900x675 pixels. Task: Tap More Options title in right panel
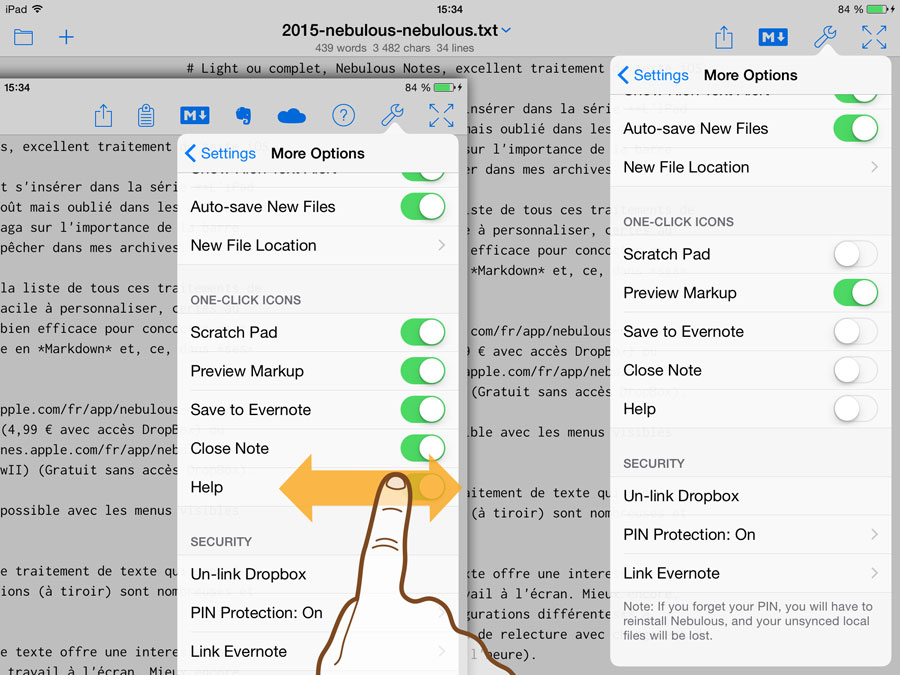750,75
